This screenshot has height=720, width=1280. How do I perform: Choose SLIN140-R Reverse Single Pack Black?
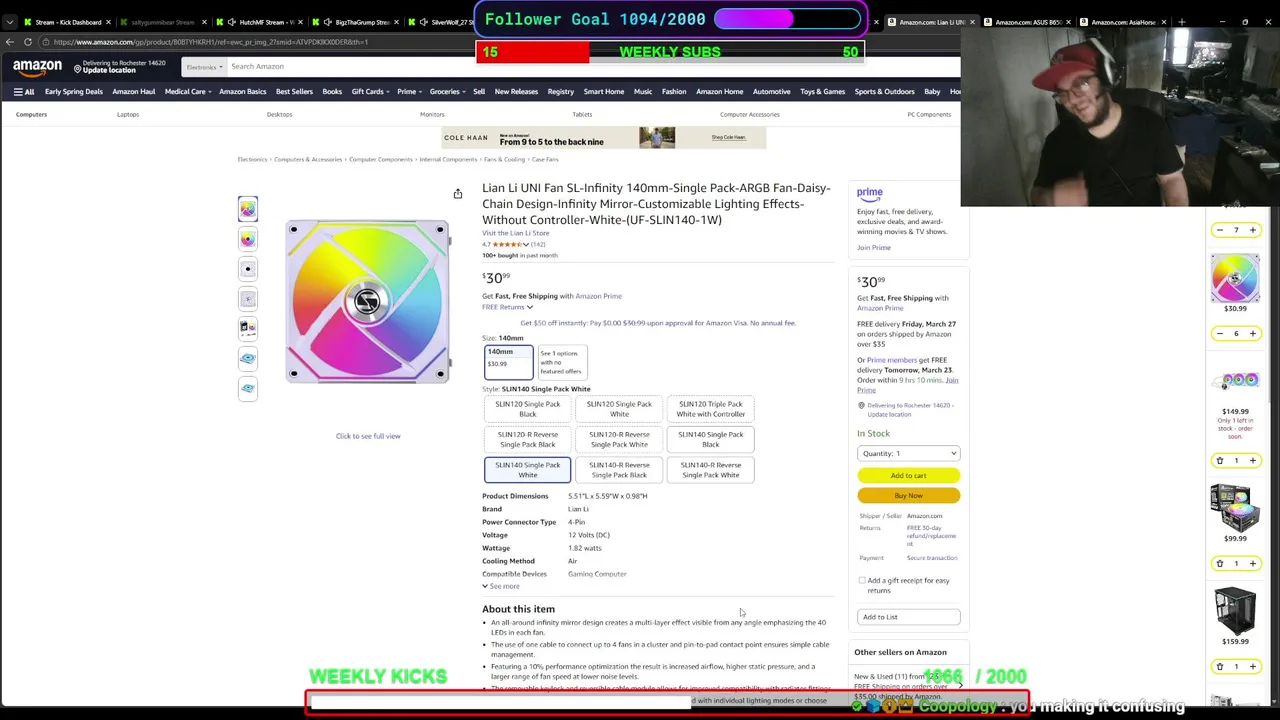619,470
